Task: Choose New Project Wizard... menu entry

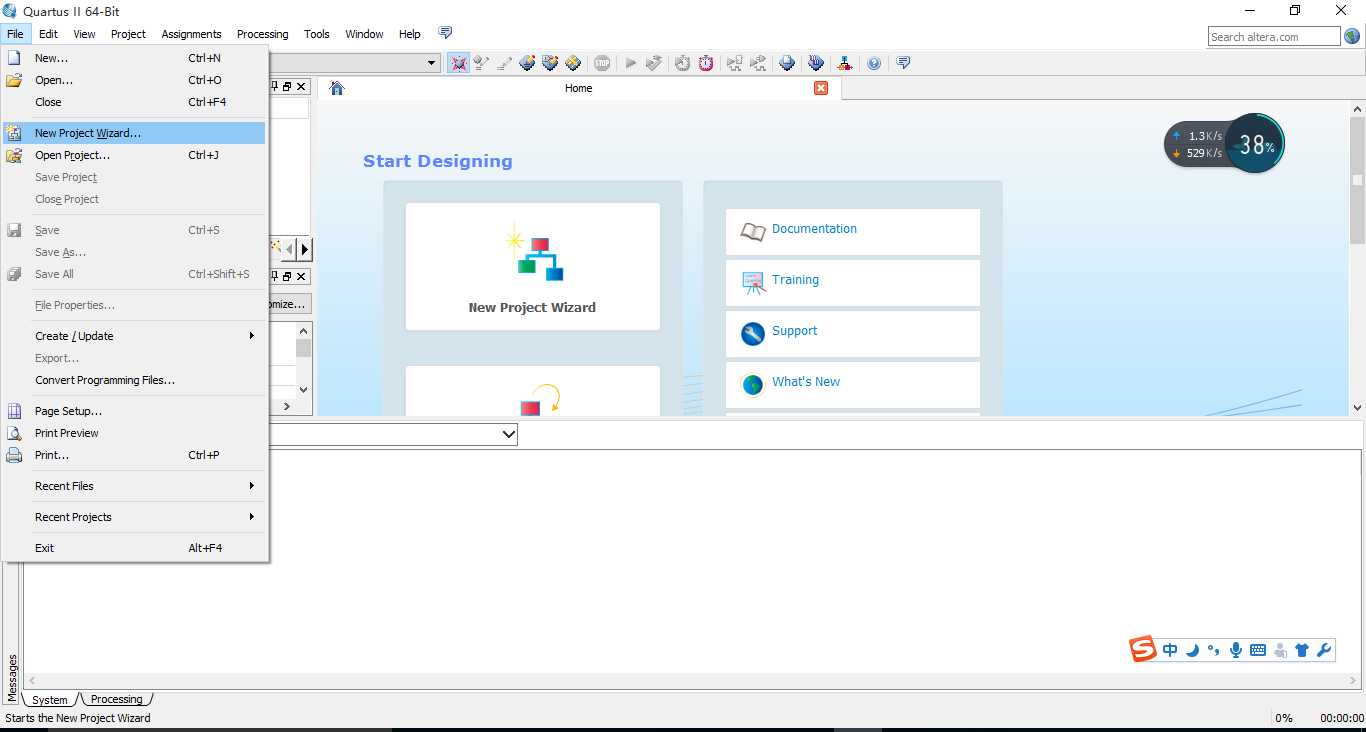Action: (135, 133)
